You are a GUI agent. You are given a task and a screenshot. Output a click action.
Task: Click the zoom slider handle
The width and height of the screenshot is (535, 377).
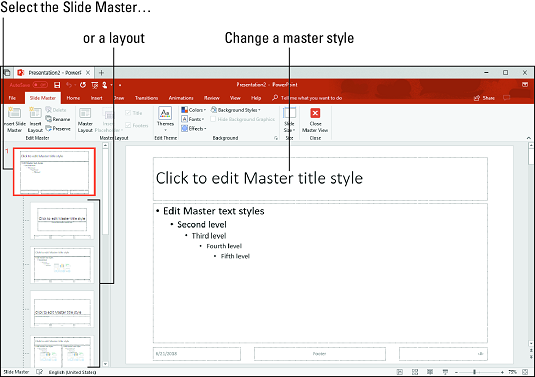474,372
